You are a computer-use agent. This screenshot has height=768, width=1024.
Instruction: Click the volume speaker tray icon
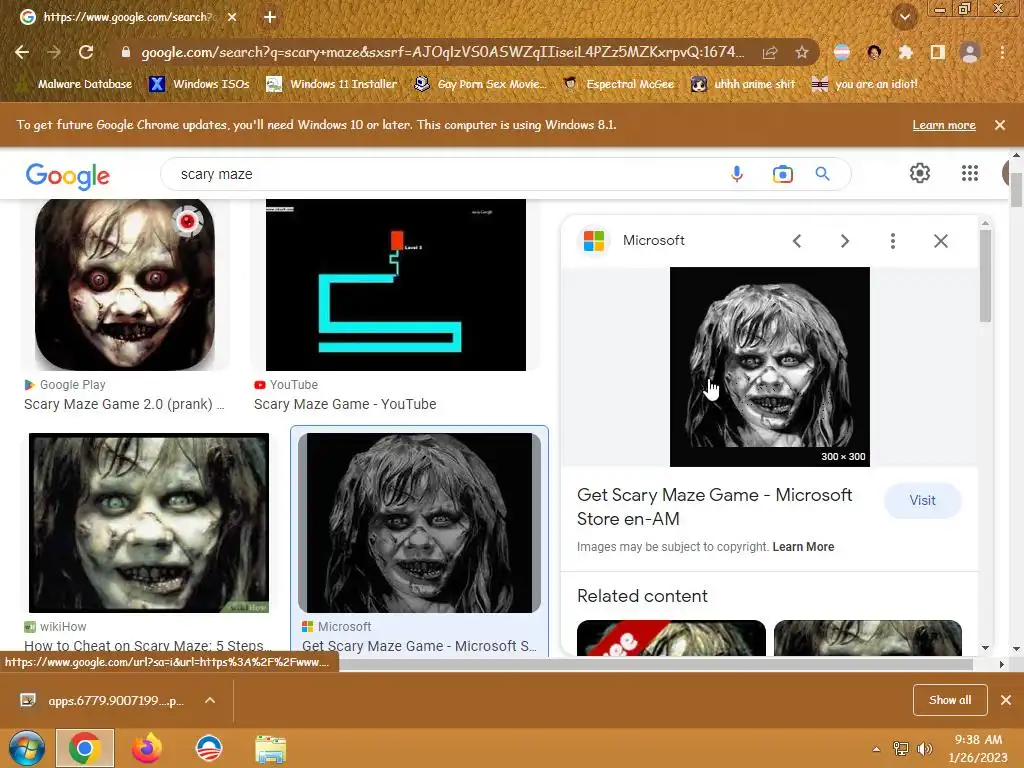925,749
